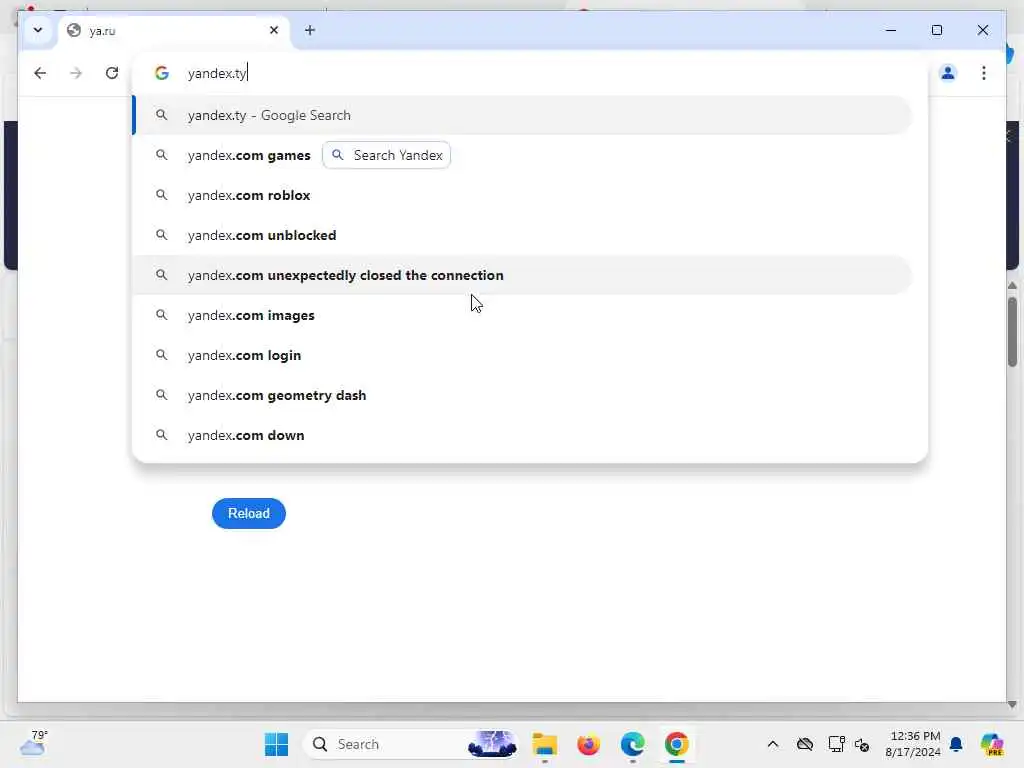Click the muted volume tray icon

click(861, 744)
